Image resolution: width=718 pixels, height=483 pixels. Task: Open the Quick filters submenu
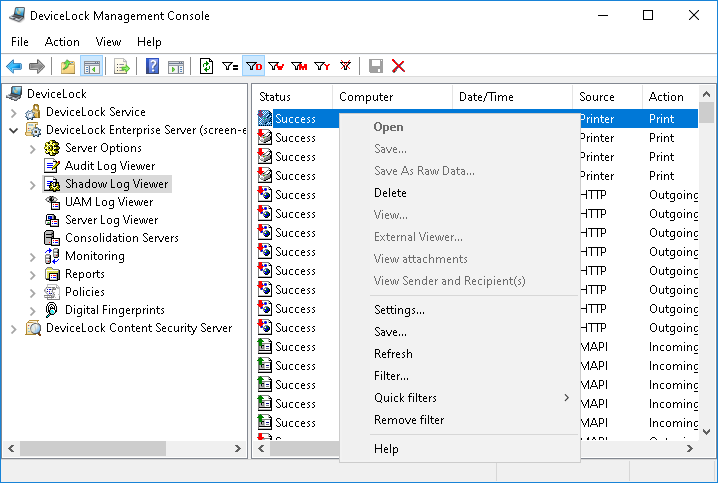click(405, 398)
